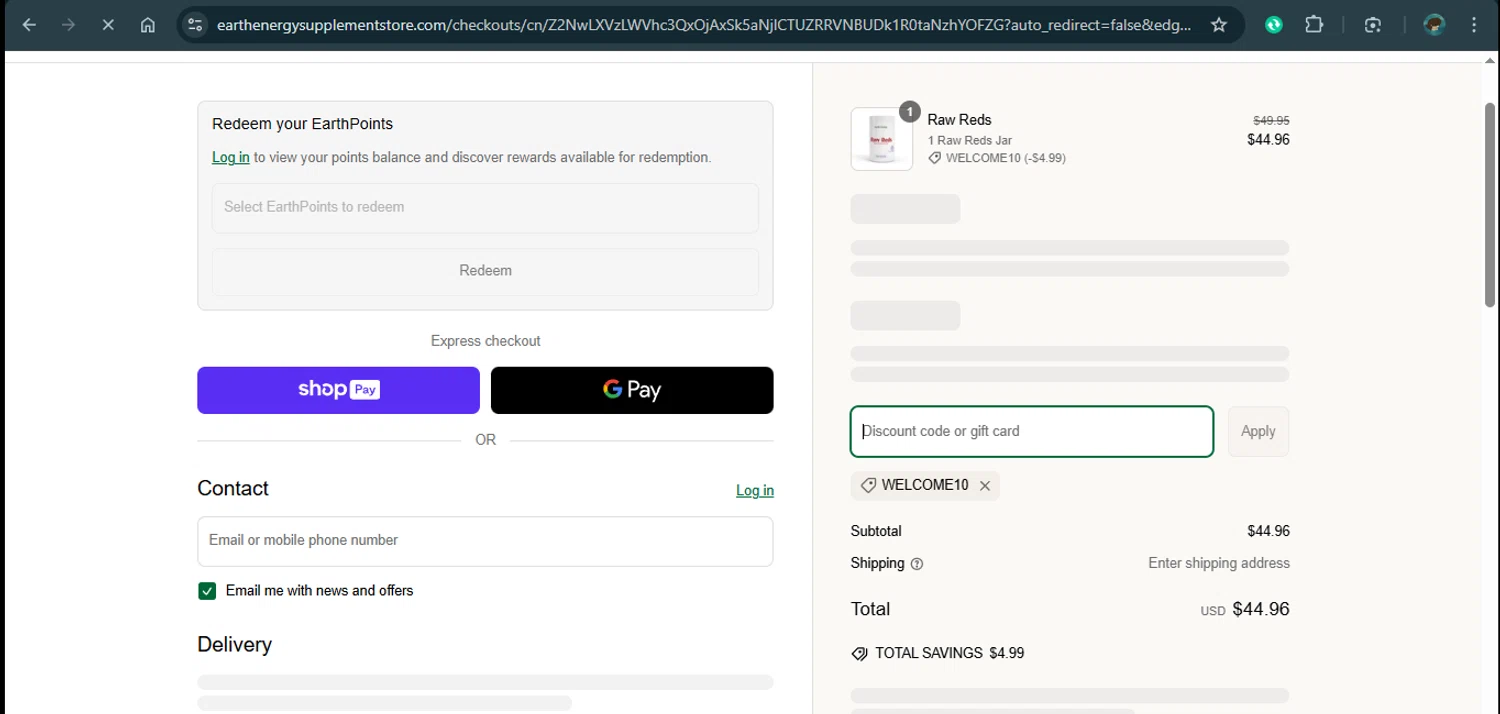Pay with Shop Pay

(x=338, y=390)
